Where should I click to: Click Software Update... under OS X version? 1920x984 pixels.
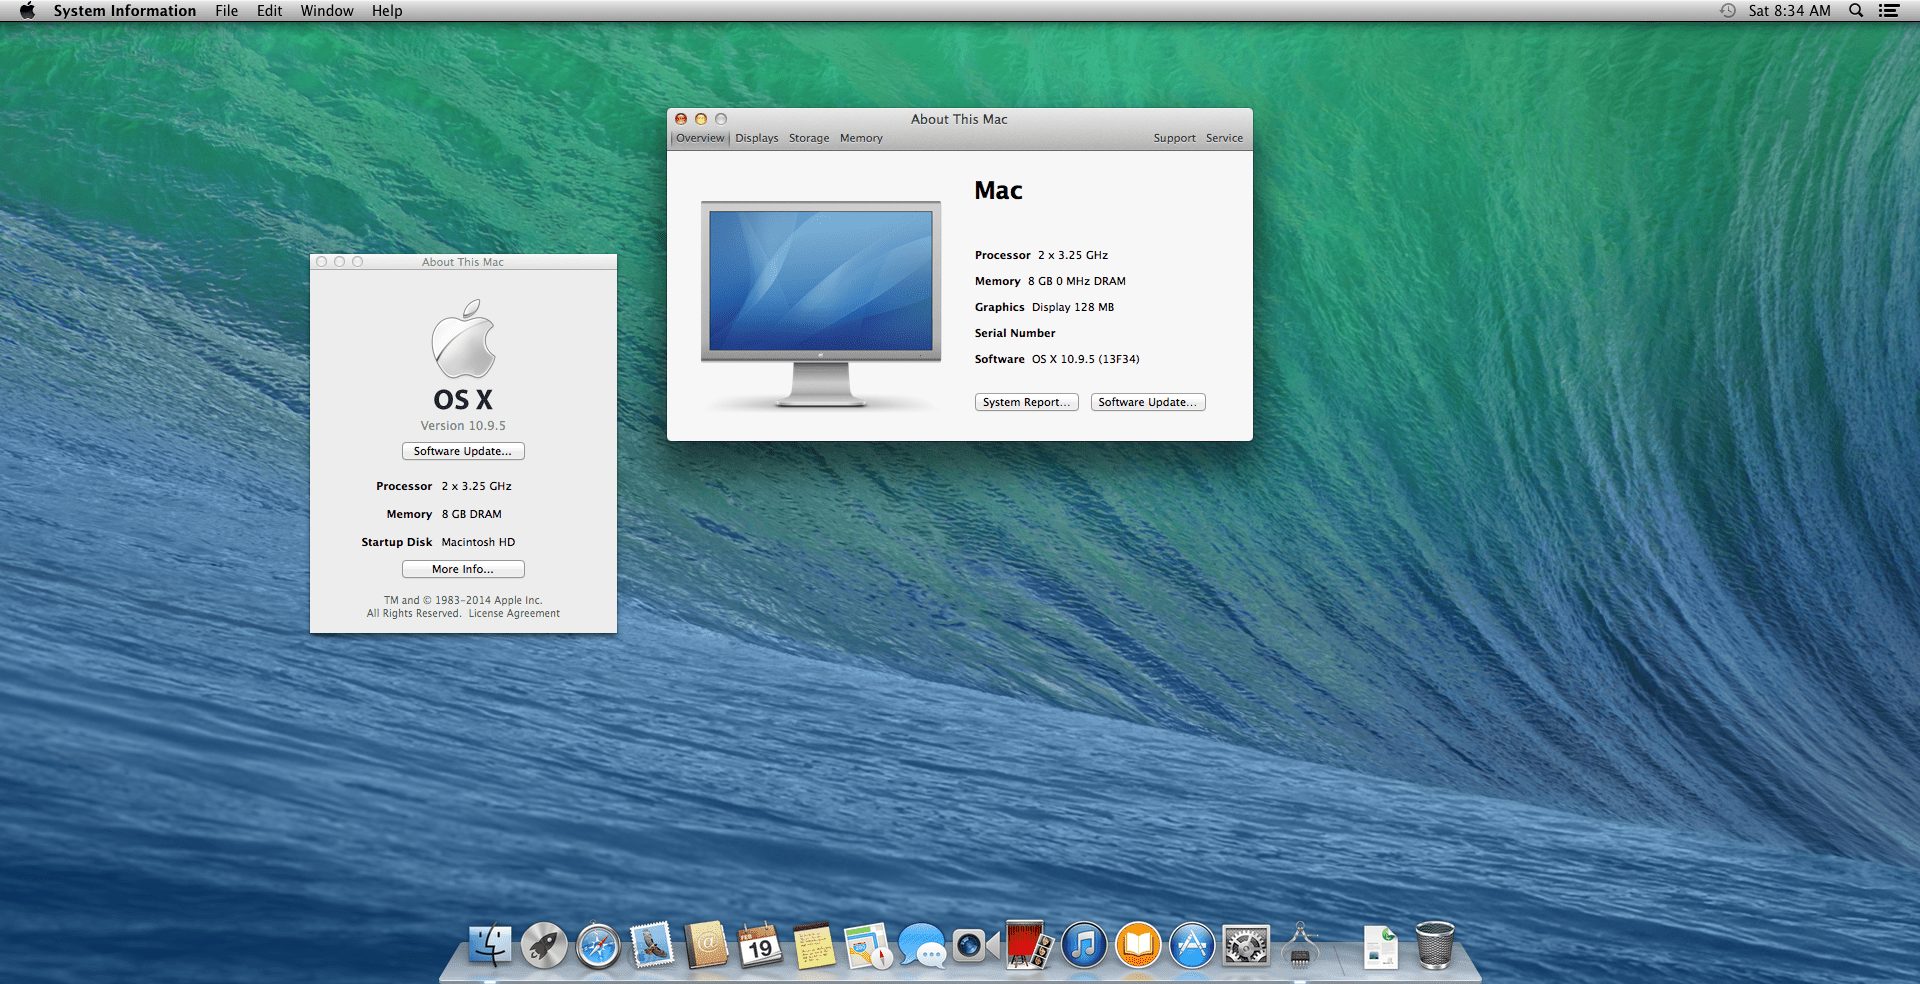point(463,451)
